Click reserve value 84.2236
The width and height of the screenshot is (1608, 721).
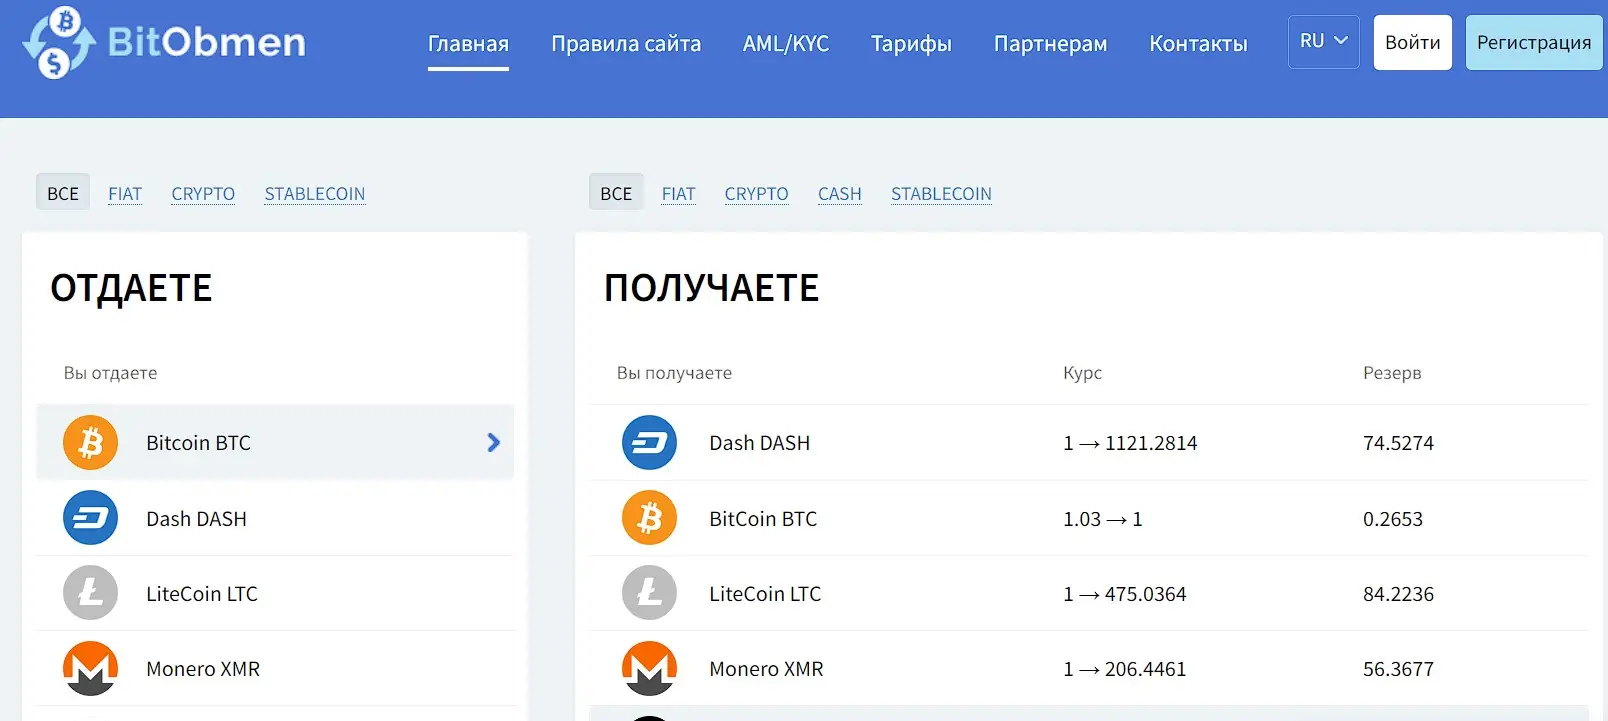pos(1398,594)
